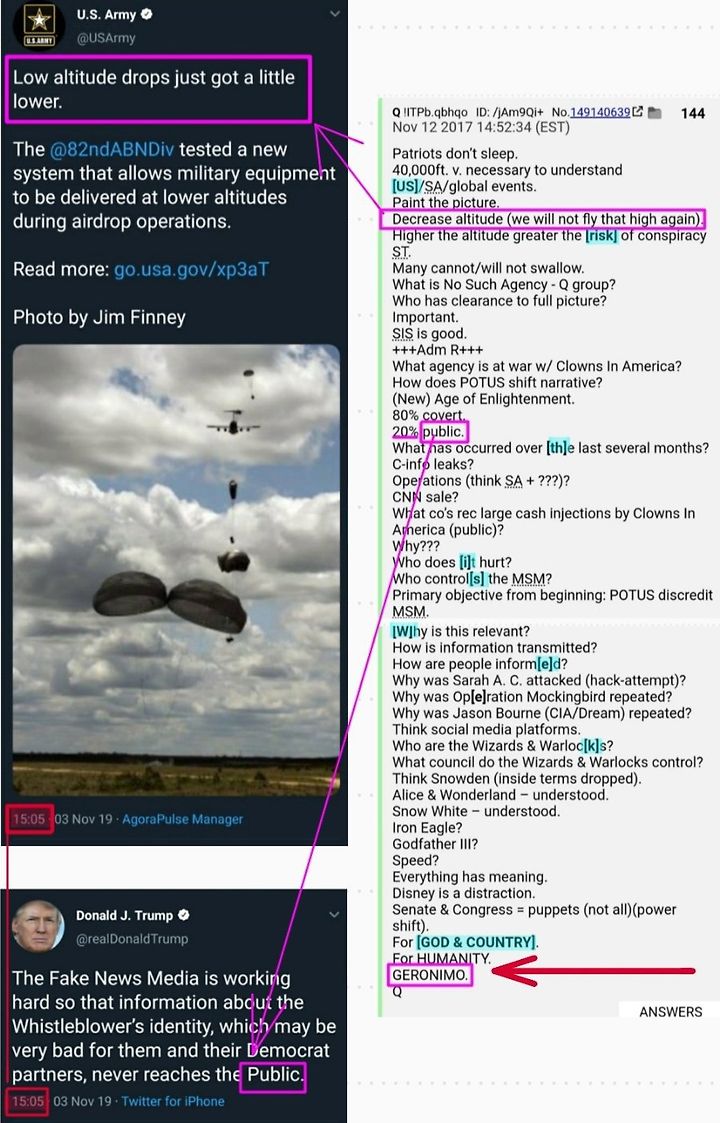Open the @82ndABNDiv mention link
720x1123 pixels.
coord(112,149)
